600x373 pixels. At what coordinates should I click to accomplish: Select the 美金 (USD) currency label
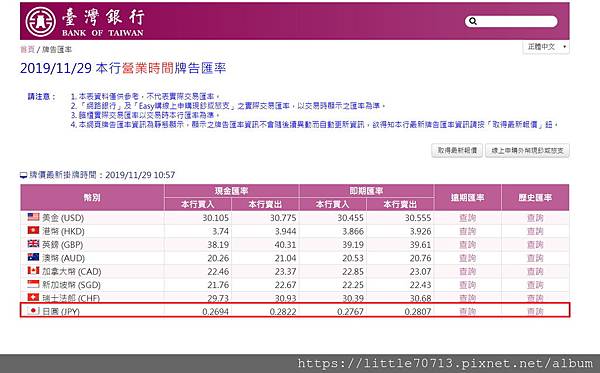point(63,218)
